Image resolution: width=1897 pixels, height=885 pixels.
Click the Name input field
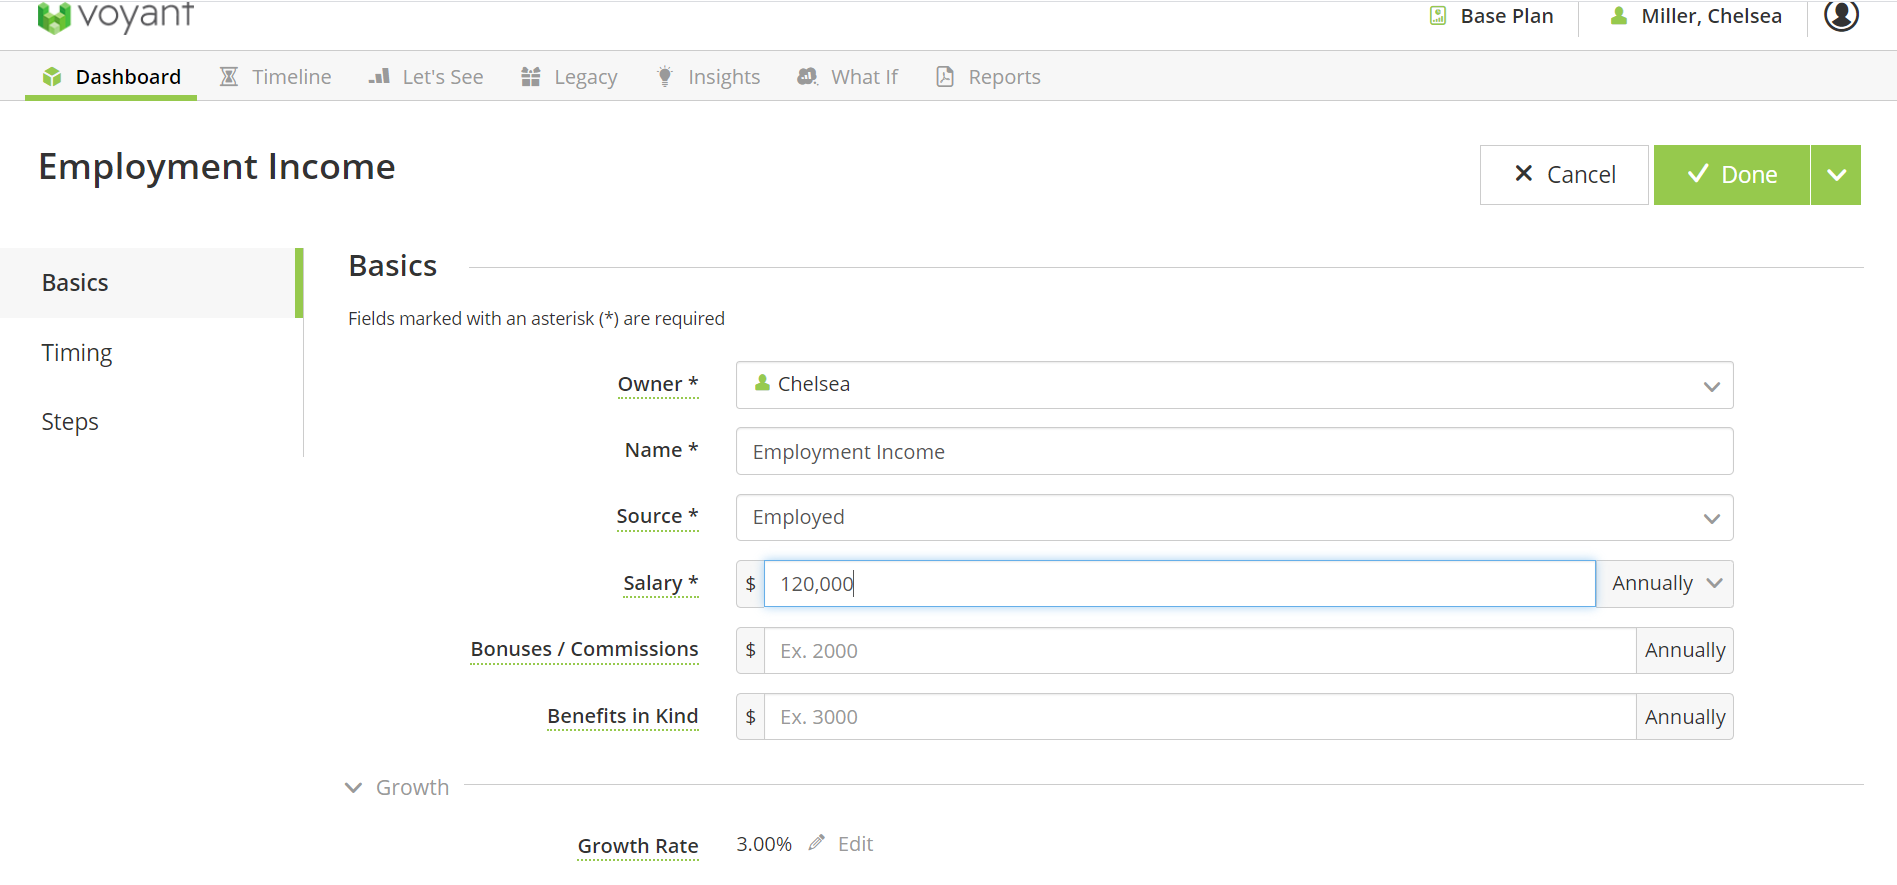point(1234,451)
